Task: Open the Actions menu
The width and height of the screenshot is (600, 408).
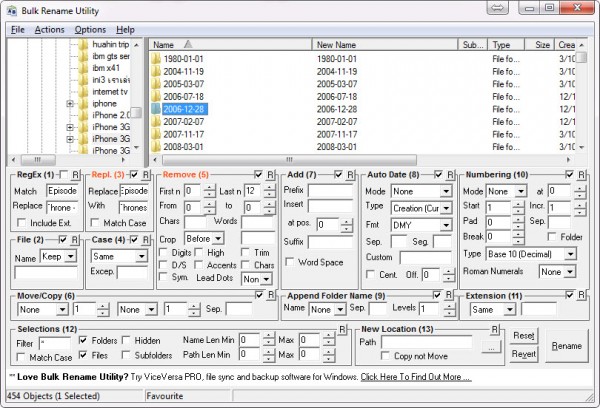Action: point(49,30)
